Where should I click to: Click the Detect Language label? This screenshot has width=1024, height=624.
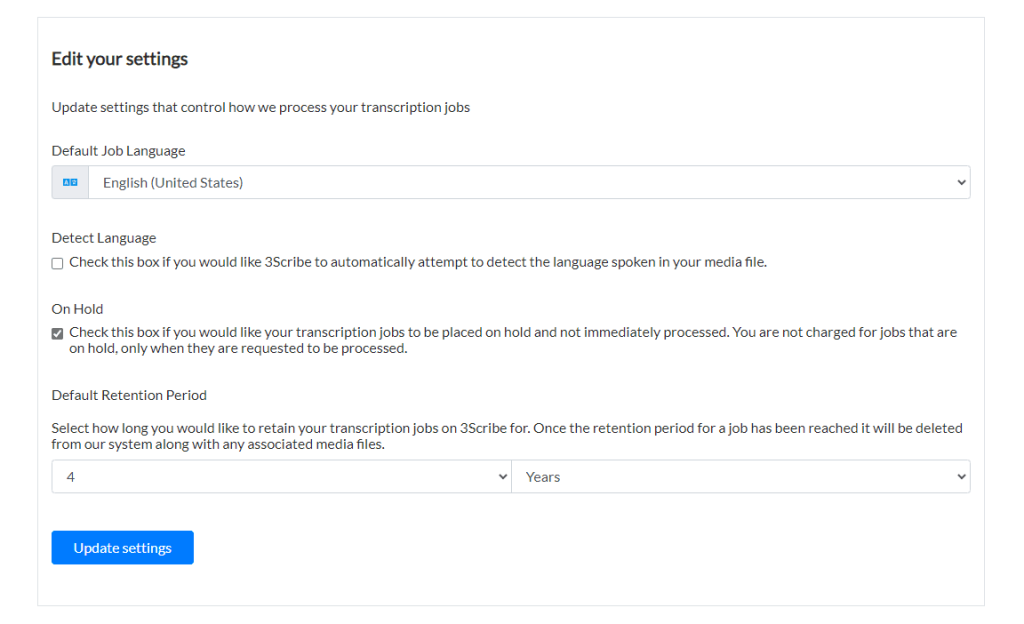(x=104, y=238)
